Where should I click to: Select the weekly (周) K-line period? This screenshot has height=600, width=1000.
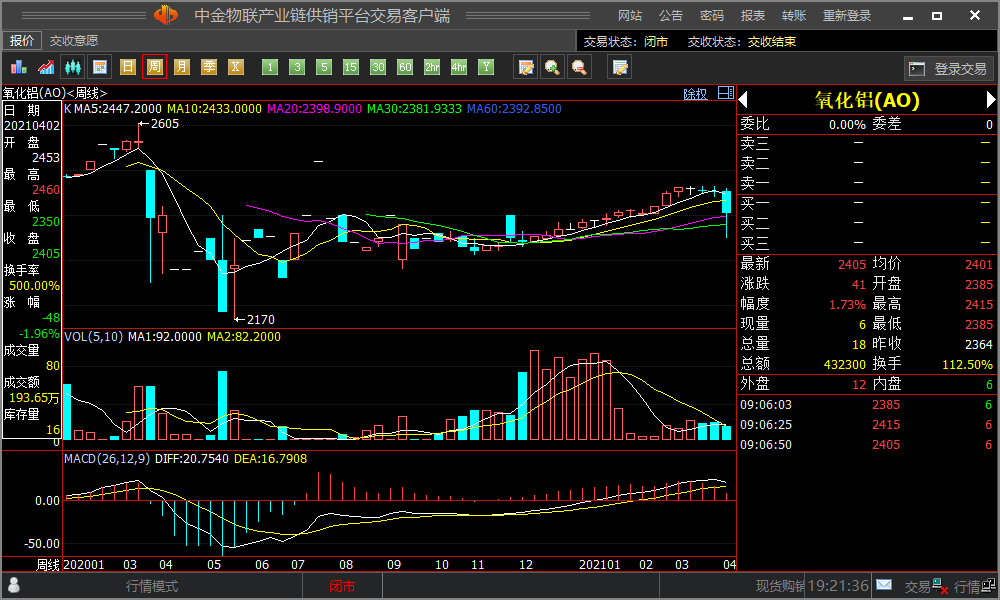click(x=154, y=67)
